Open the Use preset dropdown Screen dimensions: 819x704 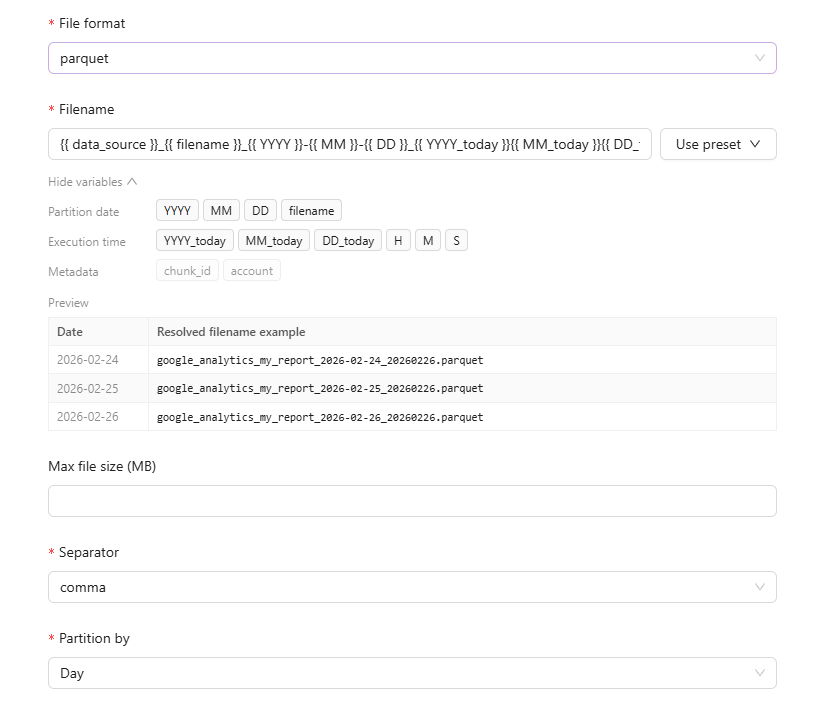coord(717,144)
